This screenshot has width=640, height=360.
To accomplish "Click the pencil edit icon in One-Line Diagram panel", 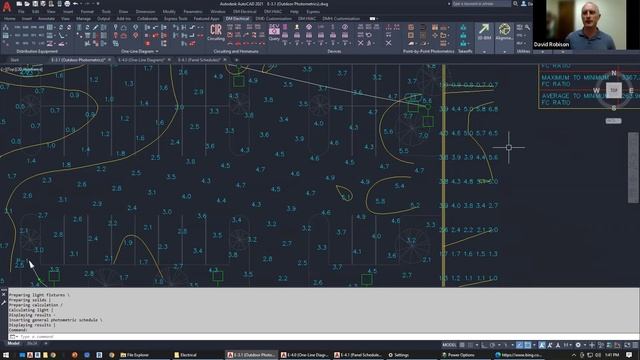I will click(96, 27).
